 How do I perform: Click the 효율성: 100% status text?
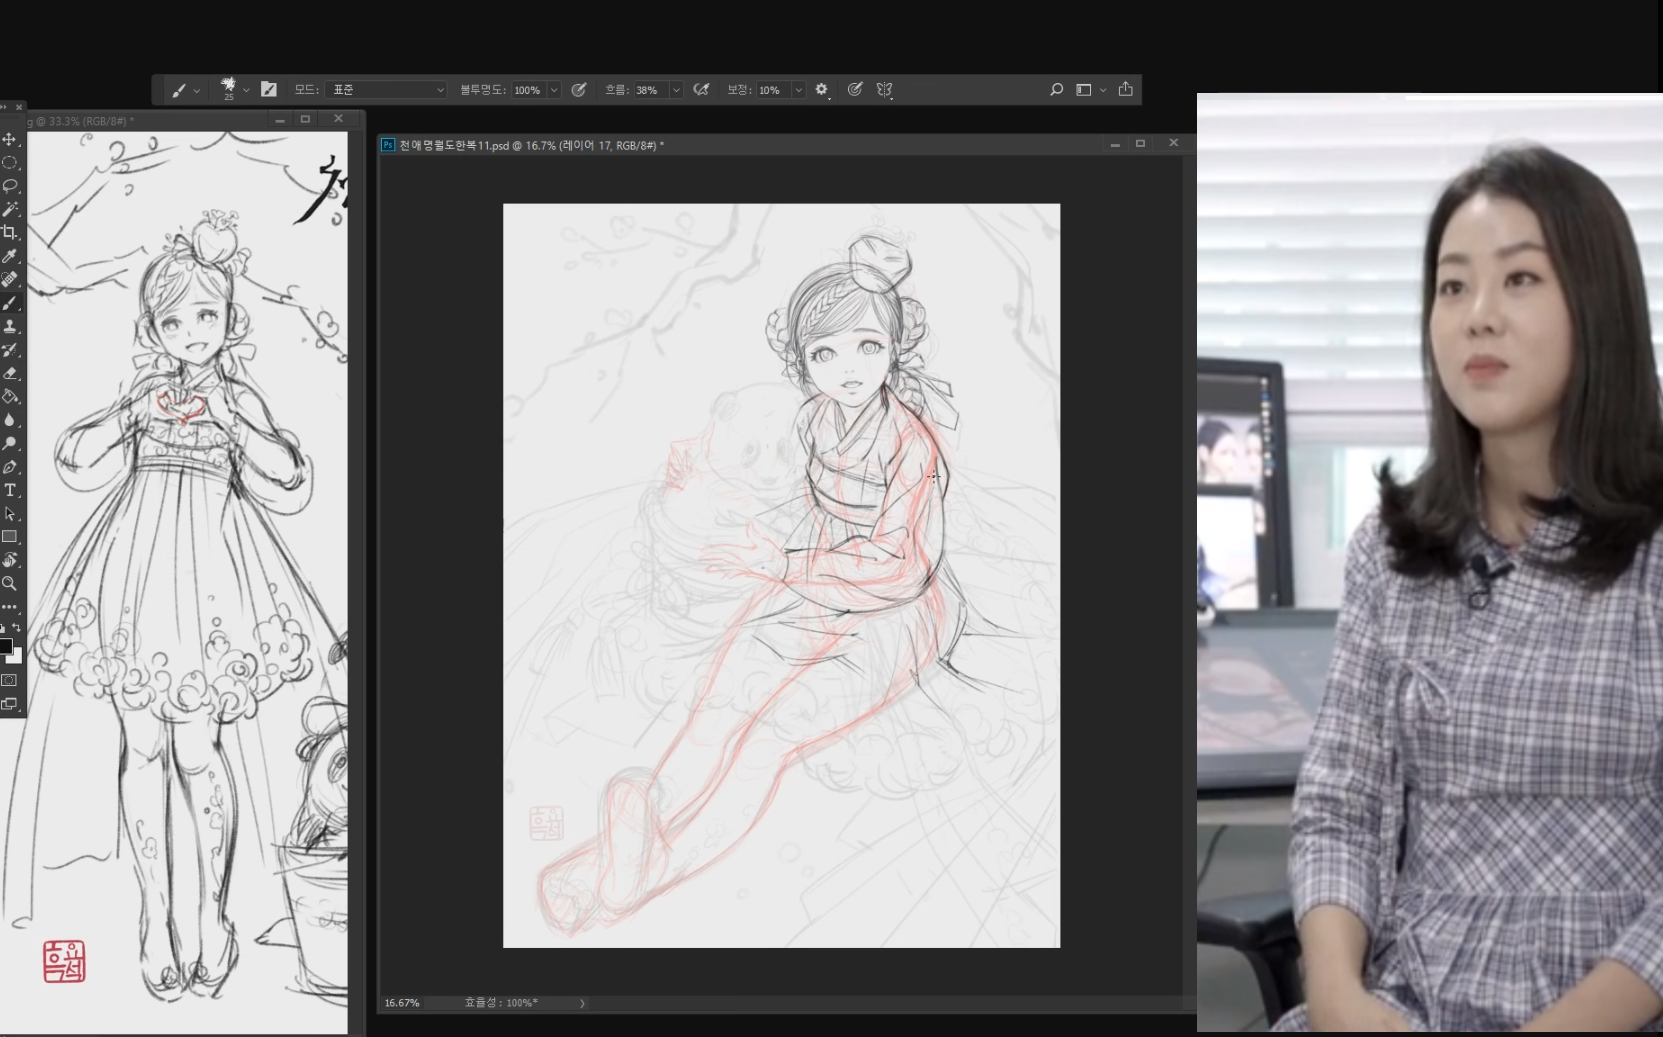pyautogui.click(x=501, y=1002)
